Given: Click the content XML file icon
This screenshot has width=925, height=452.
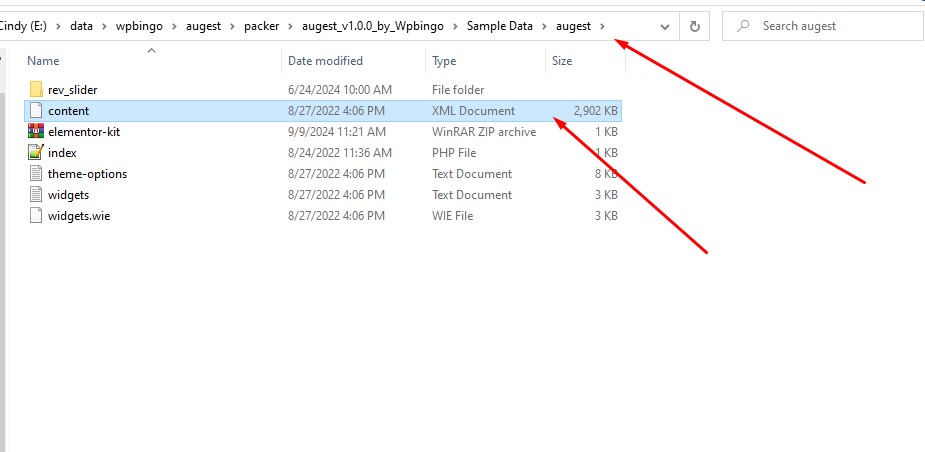Looking at the screenshot, I should point(36,111).
